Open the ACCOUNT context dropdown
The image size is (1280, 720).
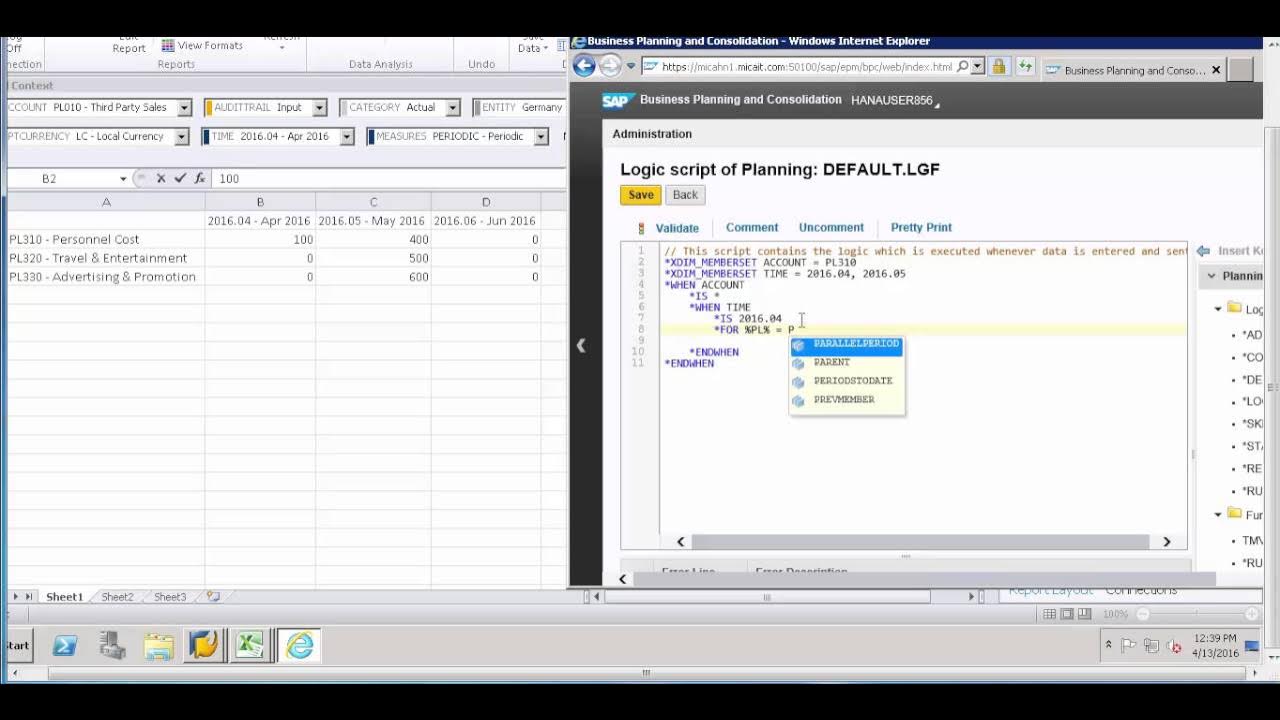(184, 107)
